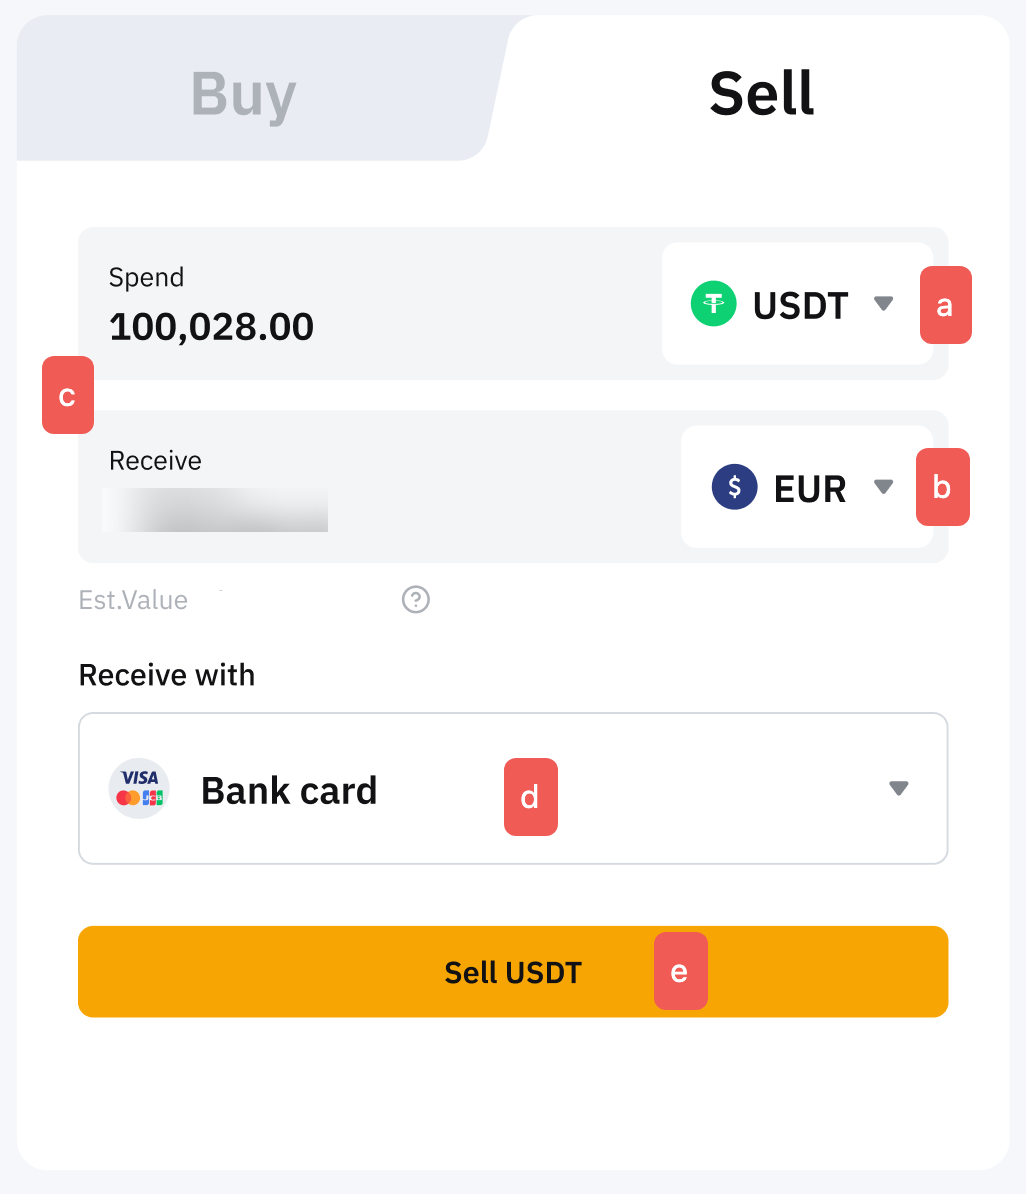Click the red marker labeled e
Screen dimensions: 1026x1194
pyautogui.click(x=680, y=971)
